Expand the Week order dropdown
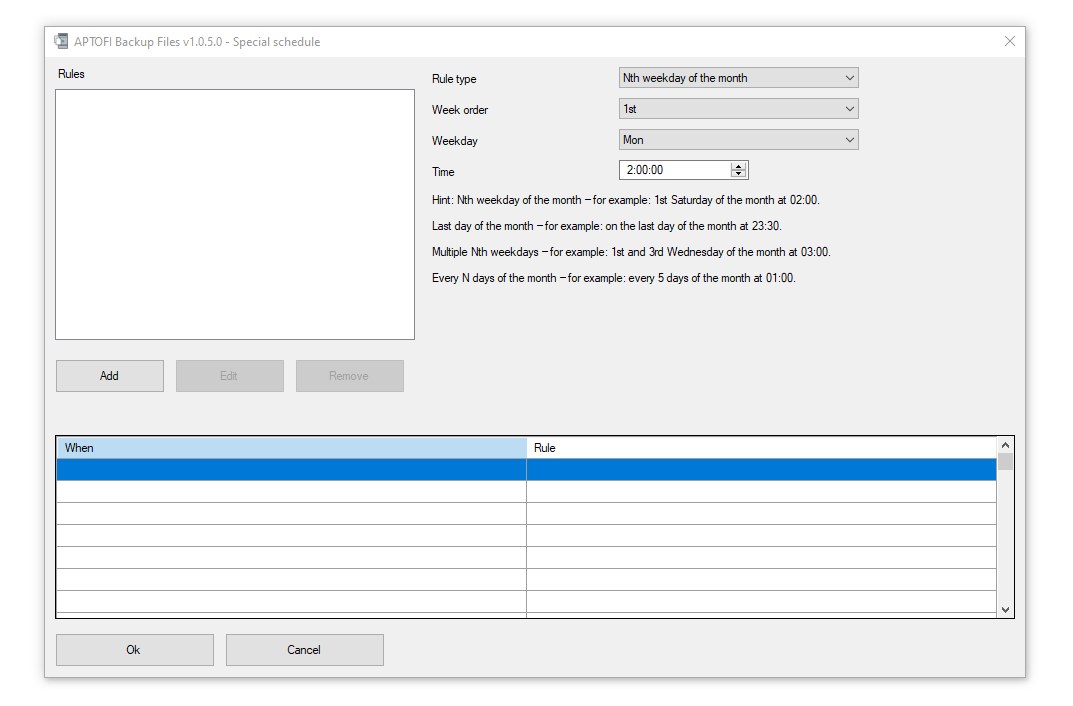 [739, 109]
